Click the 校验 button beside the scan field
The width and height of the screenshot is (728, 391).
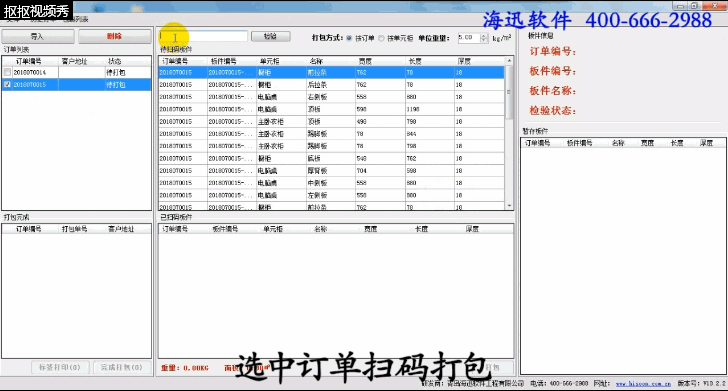(x=270, y=36)
